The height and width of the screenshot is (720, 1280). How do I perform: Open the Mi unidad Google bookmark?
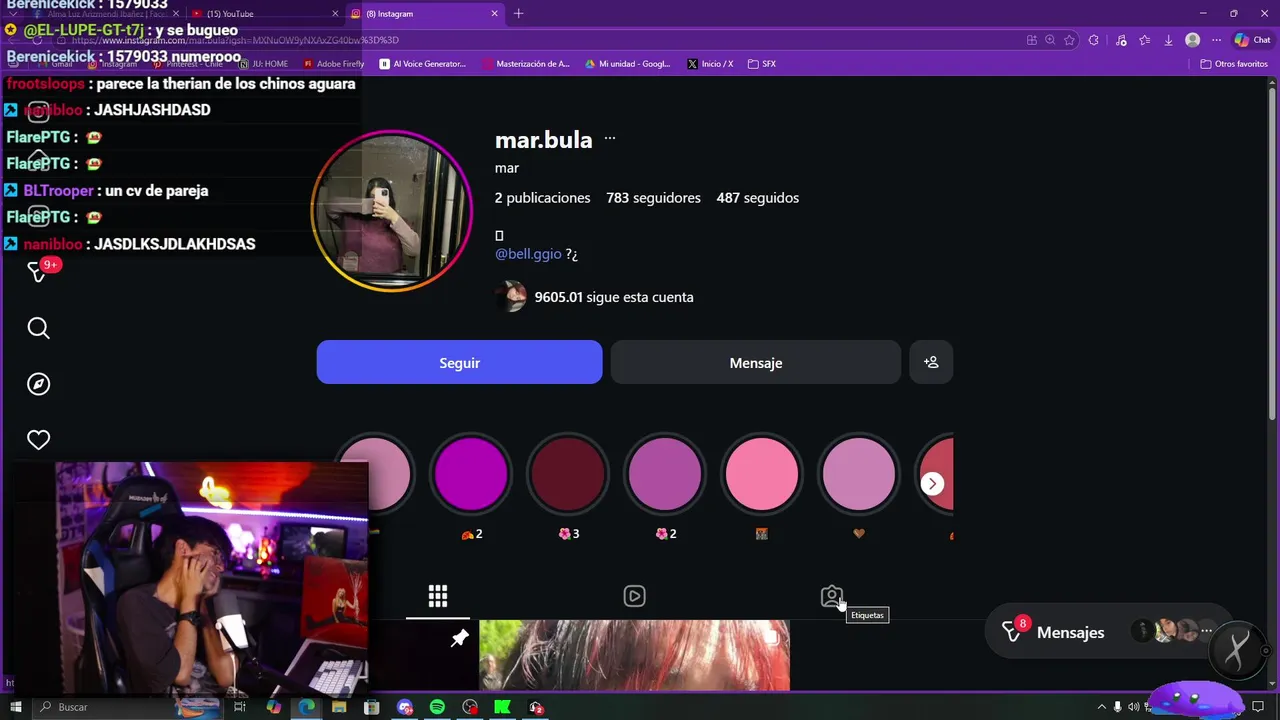pyautogui.click(x=628, y=64)
